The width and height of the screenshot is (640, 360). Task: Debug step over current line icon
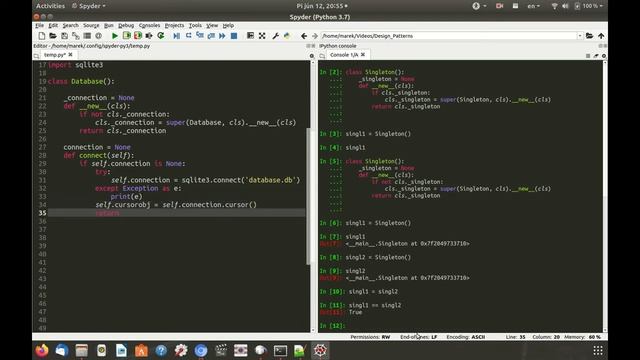[188, 36]
